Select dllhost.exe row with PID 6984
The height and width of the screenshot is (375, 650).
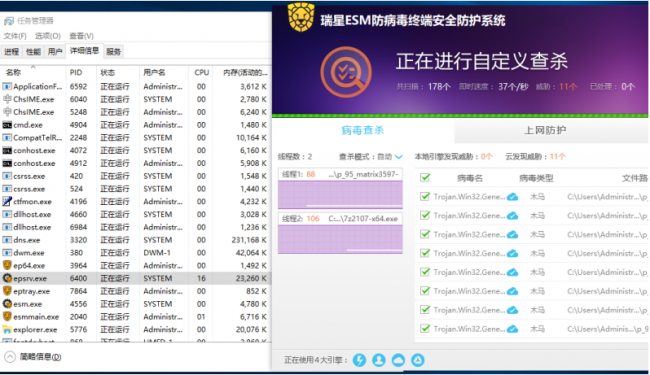[136, 227]
